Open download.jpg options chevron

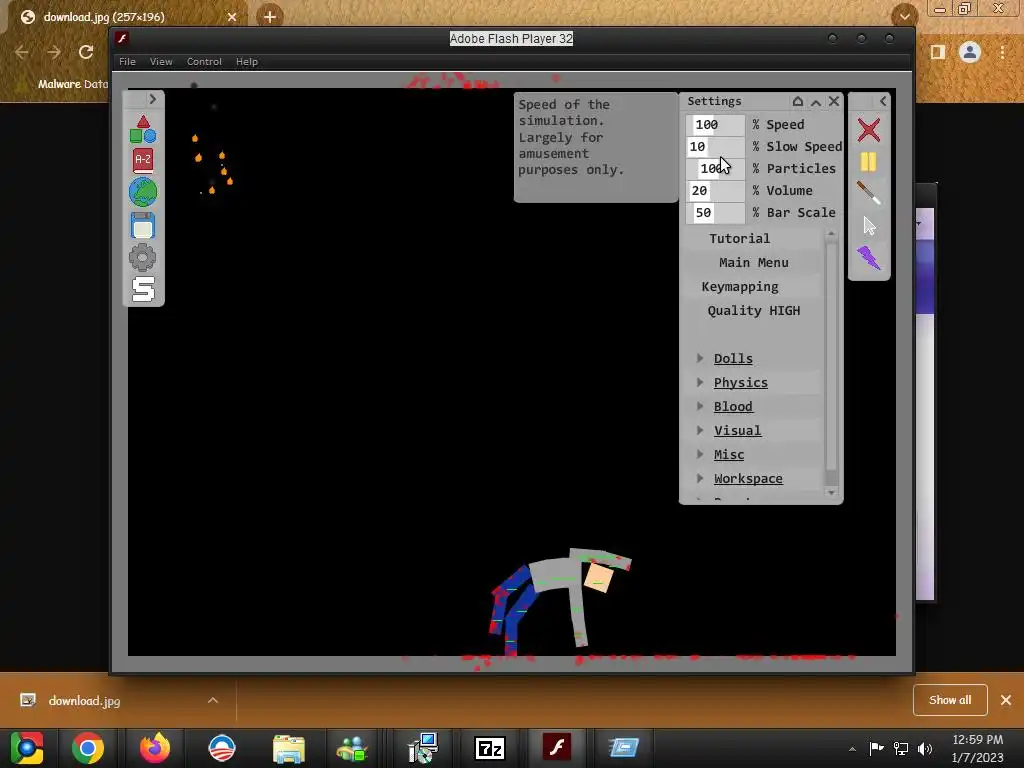[x=213, y=700]
